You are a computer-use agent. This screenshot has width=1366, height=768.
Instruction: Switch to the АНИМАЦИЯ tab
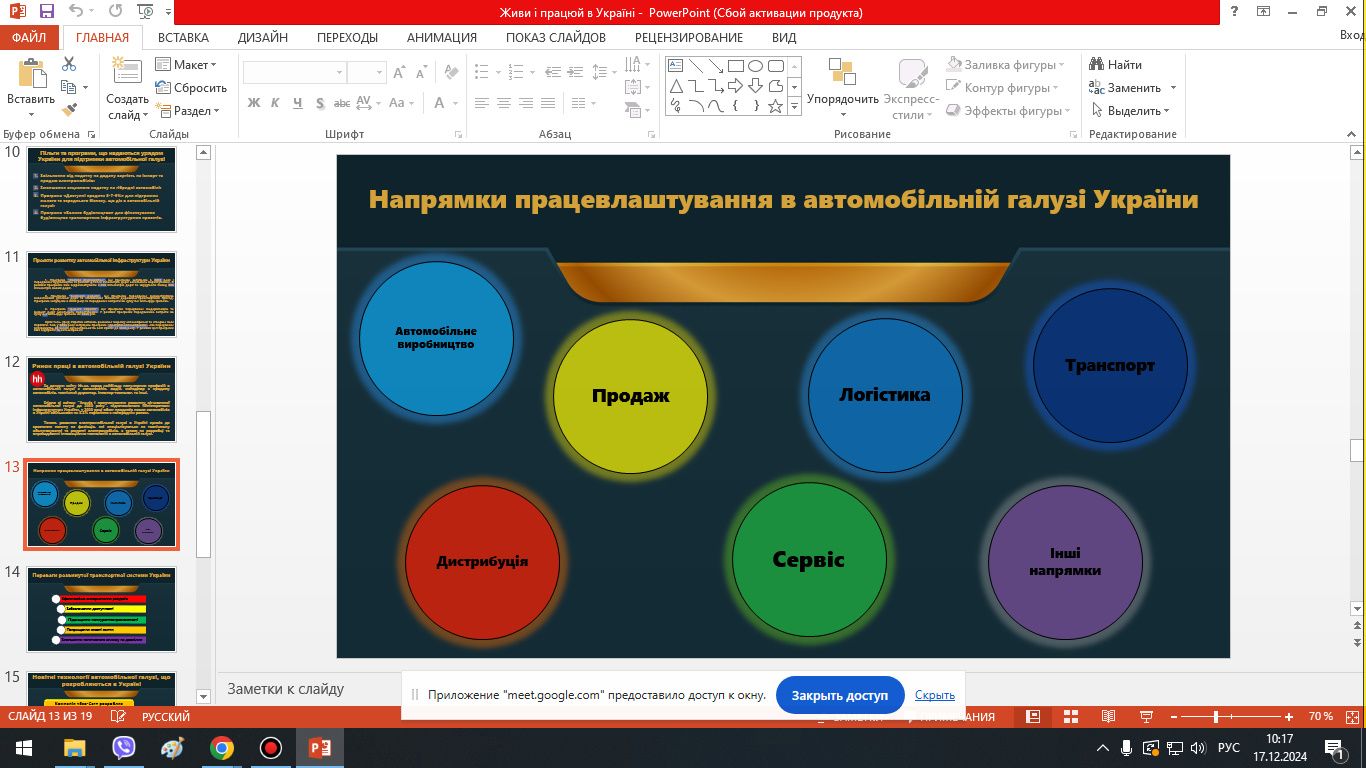(x=441, y=38)
